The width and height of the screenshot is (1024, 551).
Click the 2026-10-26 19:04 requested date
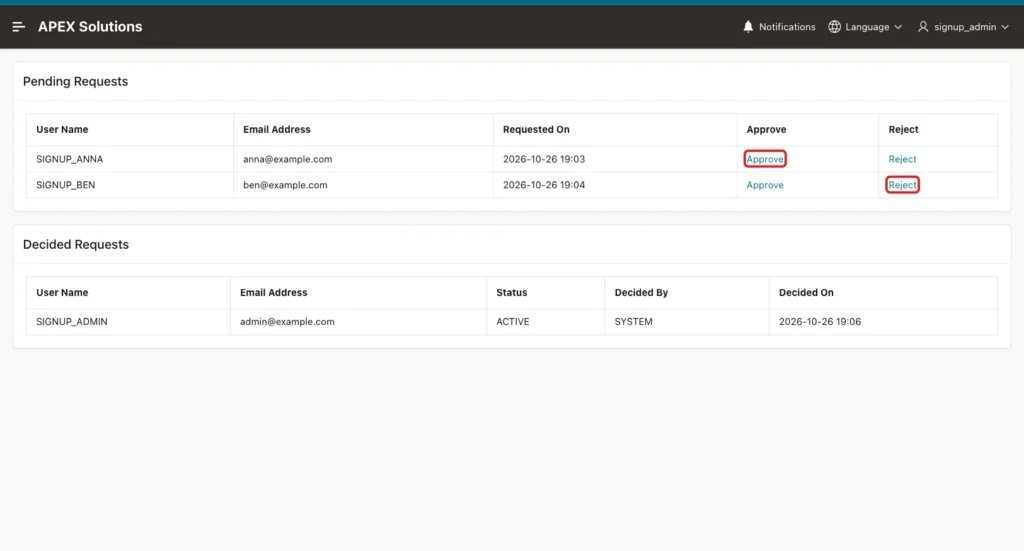tap(543, 185)
